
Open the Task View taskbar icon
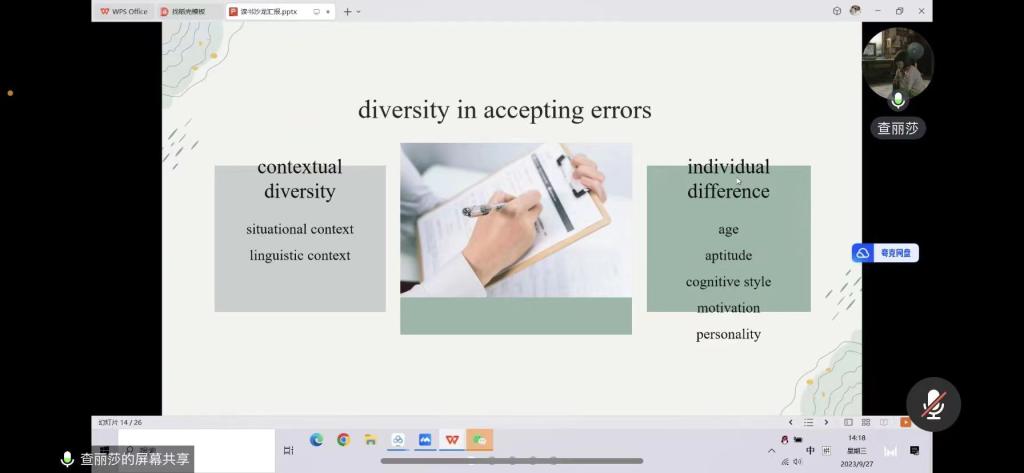click(x=288, y=450)
